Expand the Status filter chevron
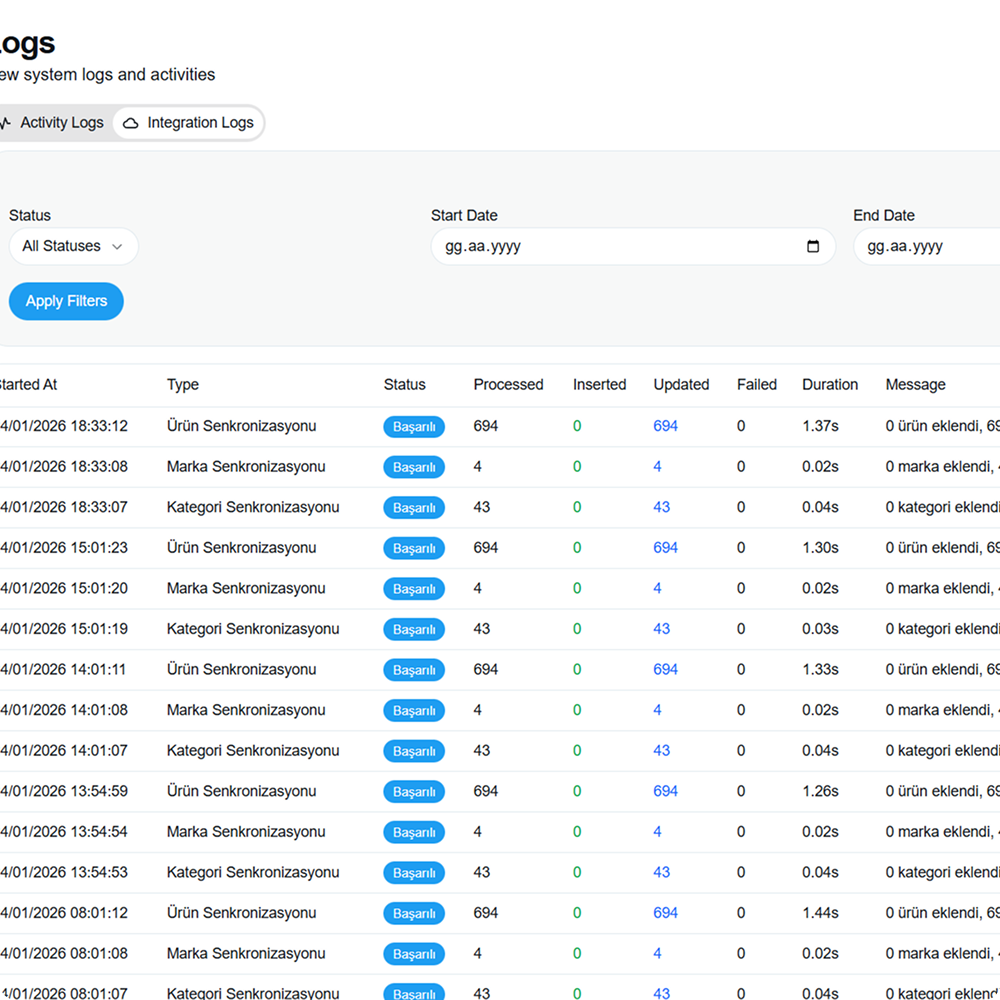 click(117, 247)
